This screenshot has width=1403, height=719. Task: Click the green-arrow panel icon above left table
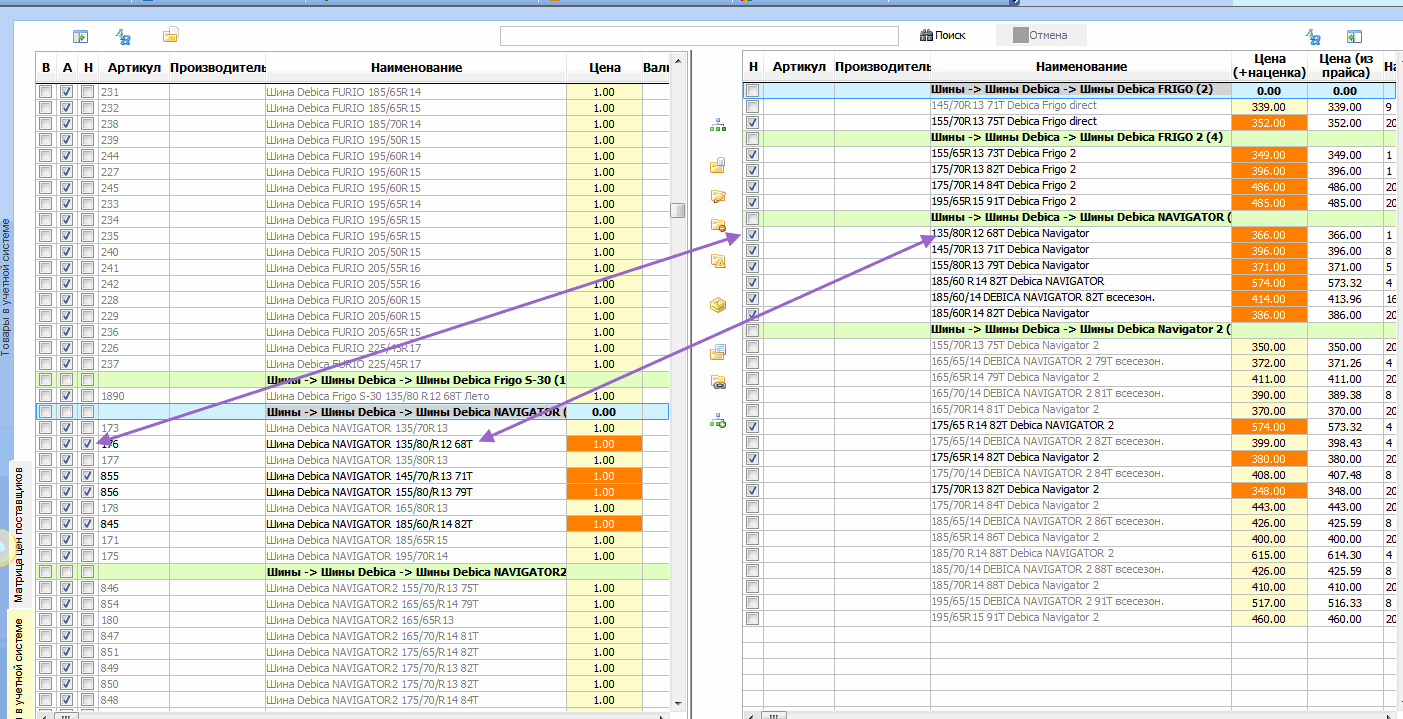click(x=81, y=36)
